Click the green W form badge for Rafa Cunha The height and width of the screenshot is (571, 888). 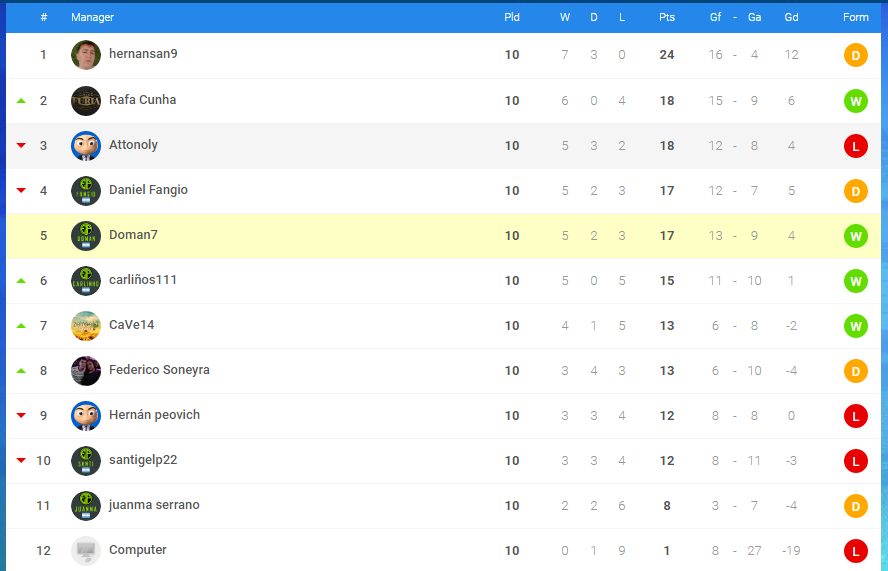click(x=856, y=101)
